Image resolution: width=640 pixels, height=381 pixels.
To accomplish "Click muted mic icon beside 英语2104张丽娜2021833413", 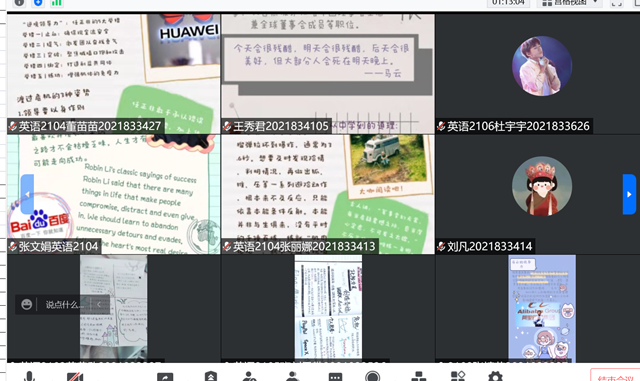I will coord(227,246).
